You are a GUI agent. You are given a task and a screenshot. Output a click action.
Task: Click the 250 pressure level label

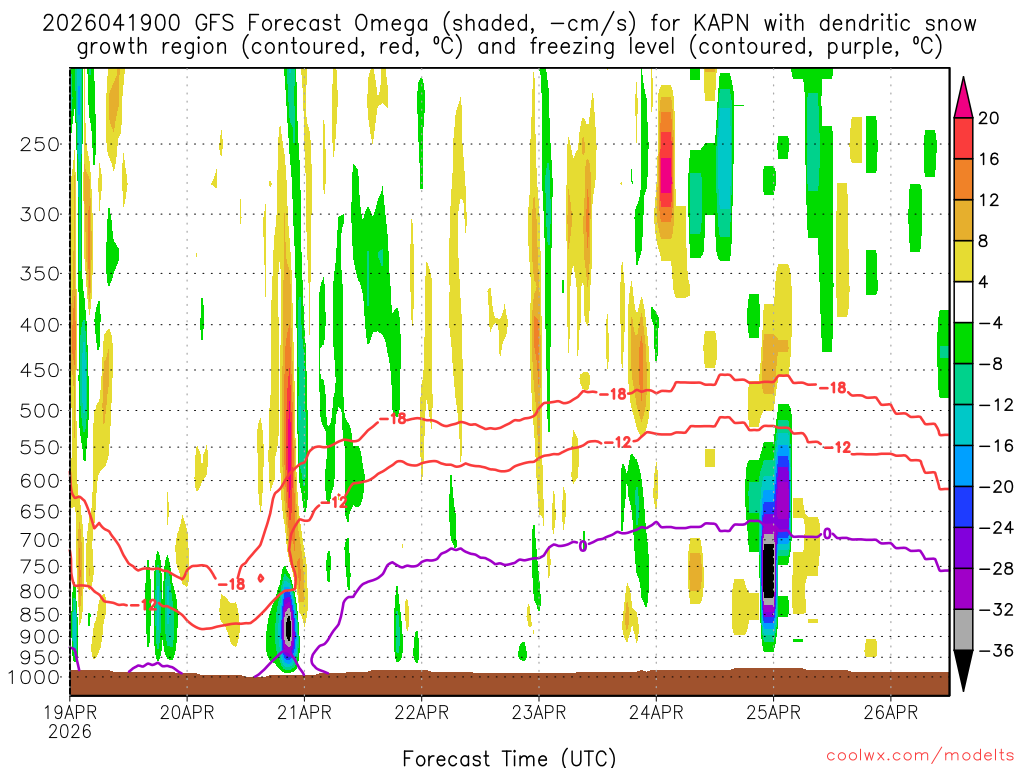pyautogui.click(x=40, y=144)
